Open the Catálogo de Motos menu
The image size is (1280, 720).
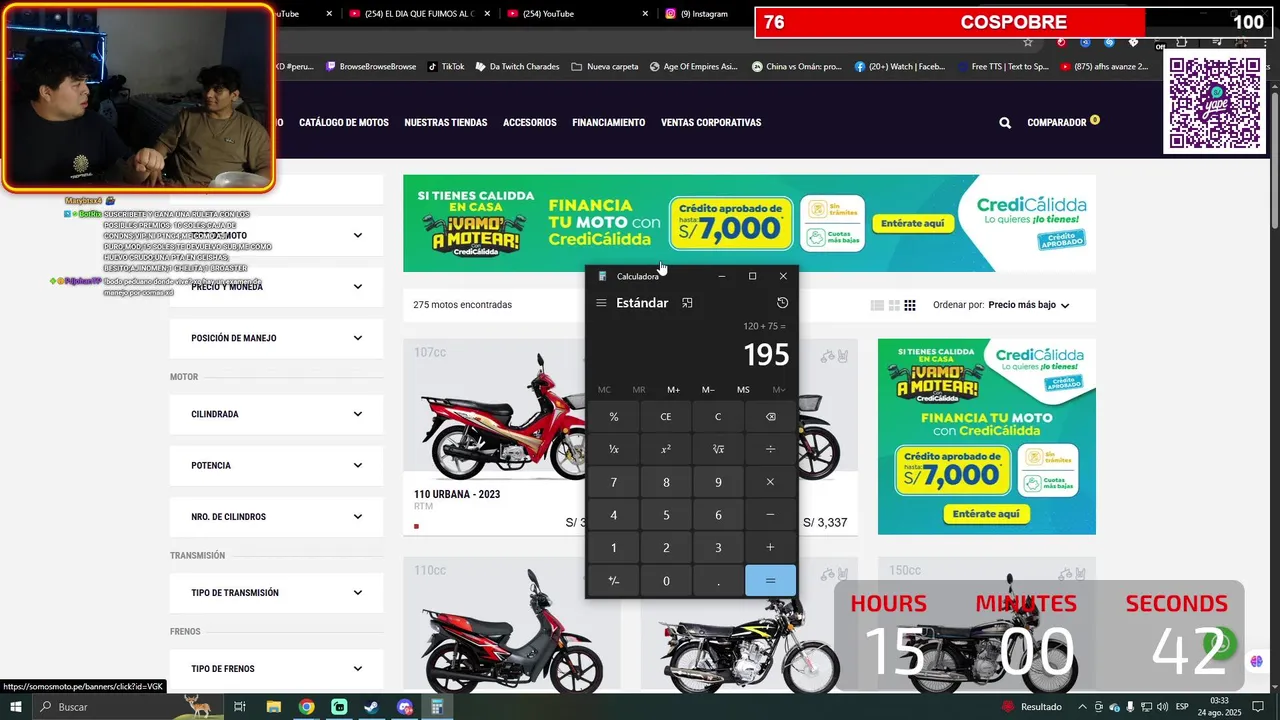click(344, 123)
